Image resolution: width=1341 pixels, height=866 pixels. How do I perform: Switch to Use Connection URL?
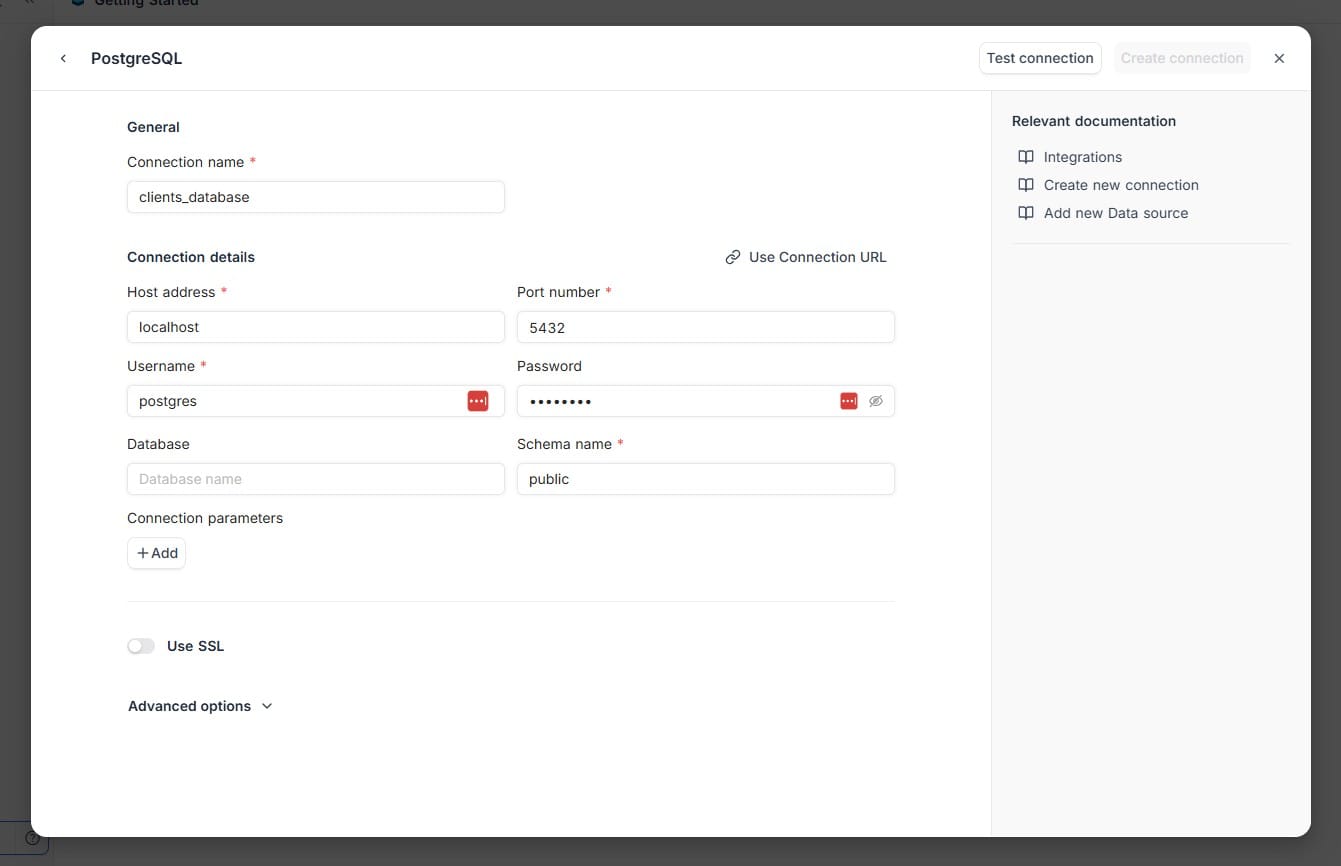tap(806, 257)
